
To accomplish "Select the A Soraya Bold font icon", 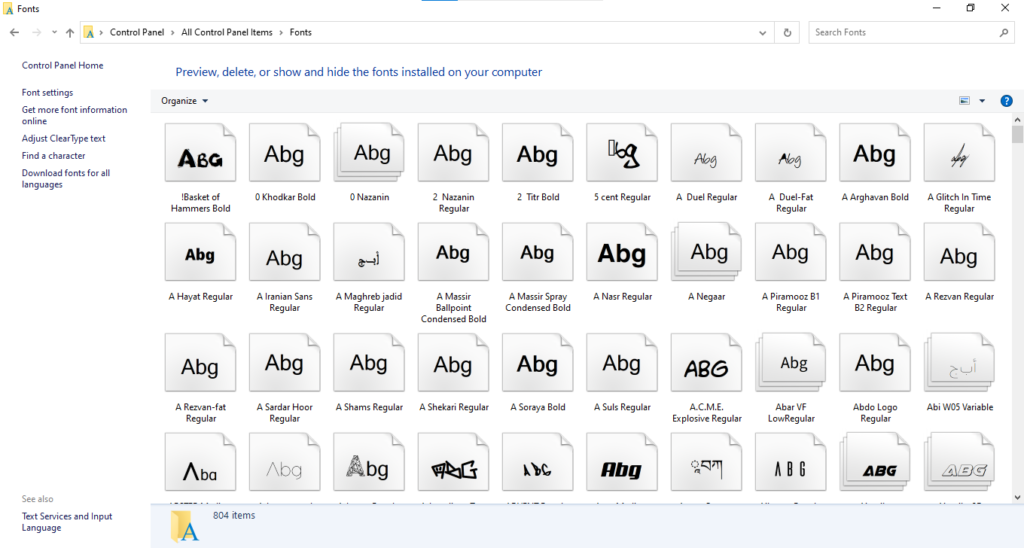I will tap(537, 363).
